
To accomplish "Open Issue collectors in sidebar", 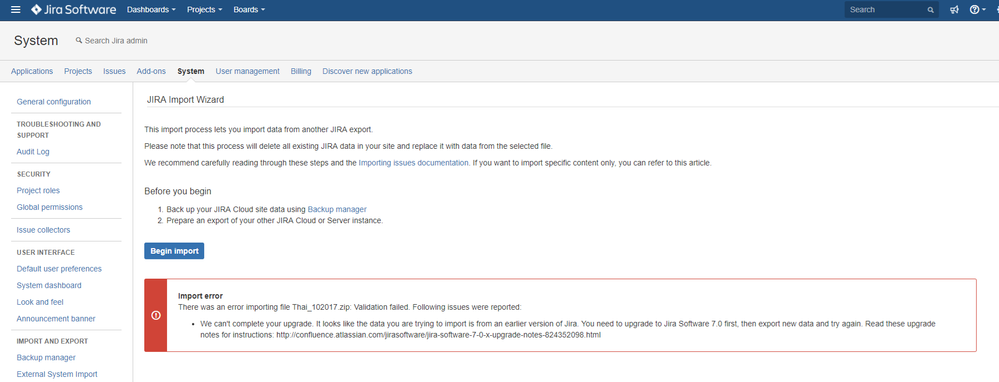I will point(43,230).
